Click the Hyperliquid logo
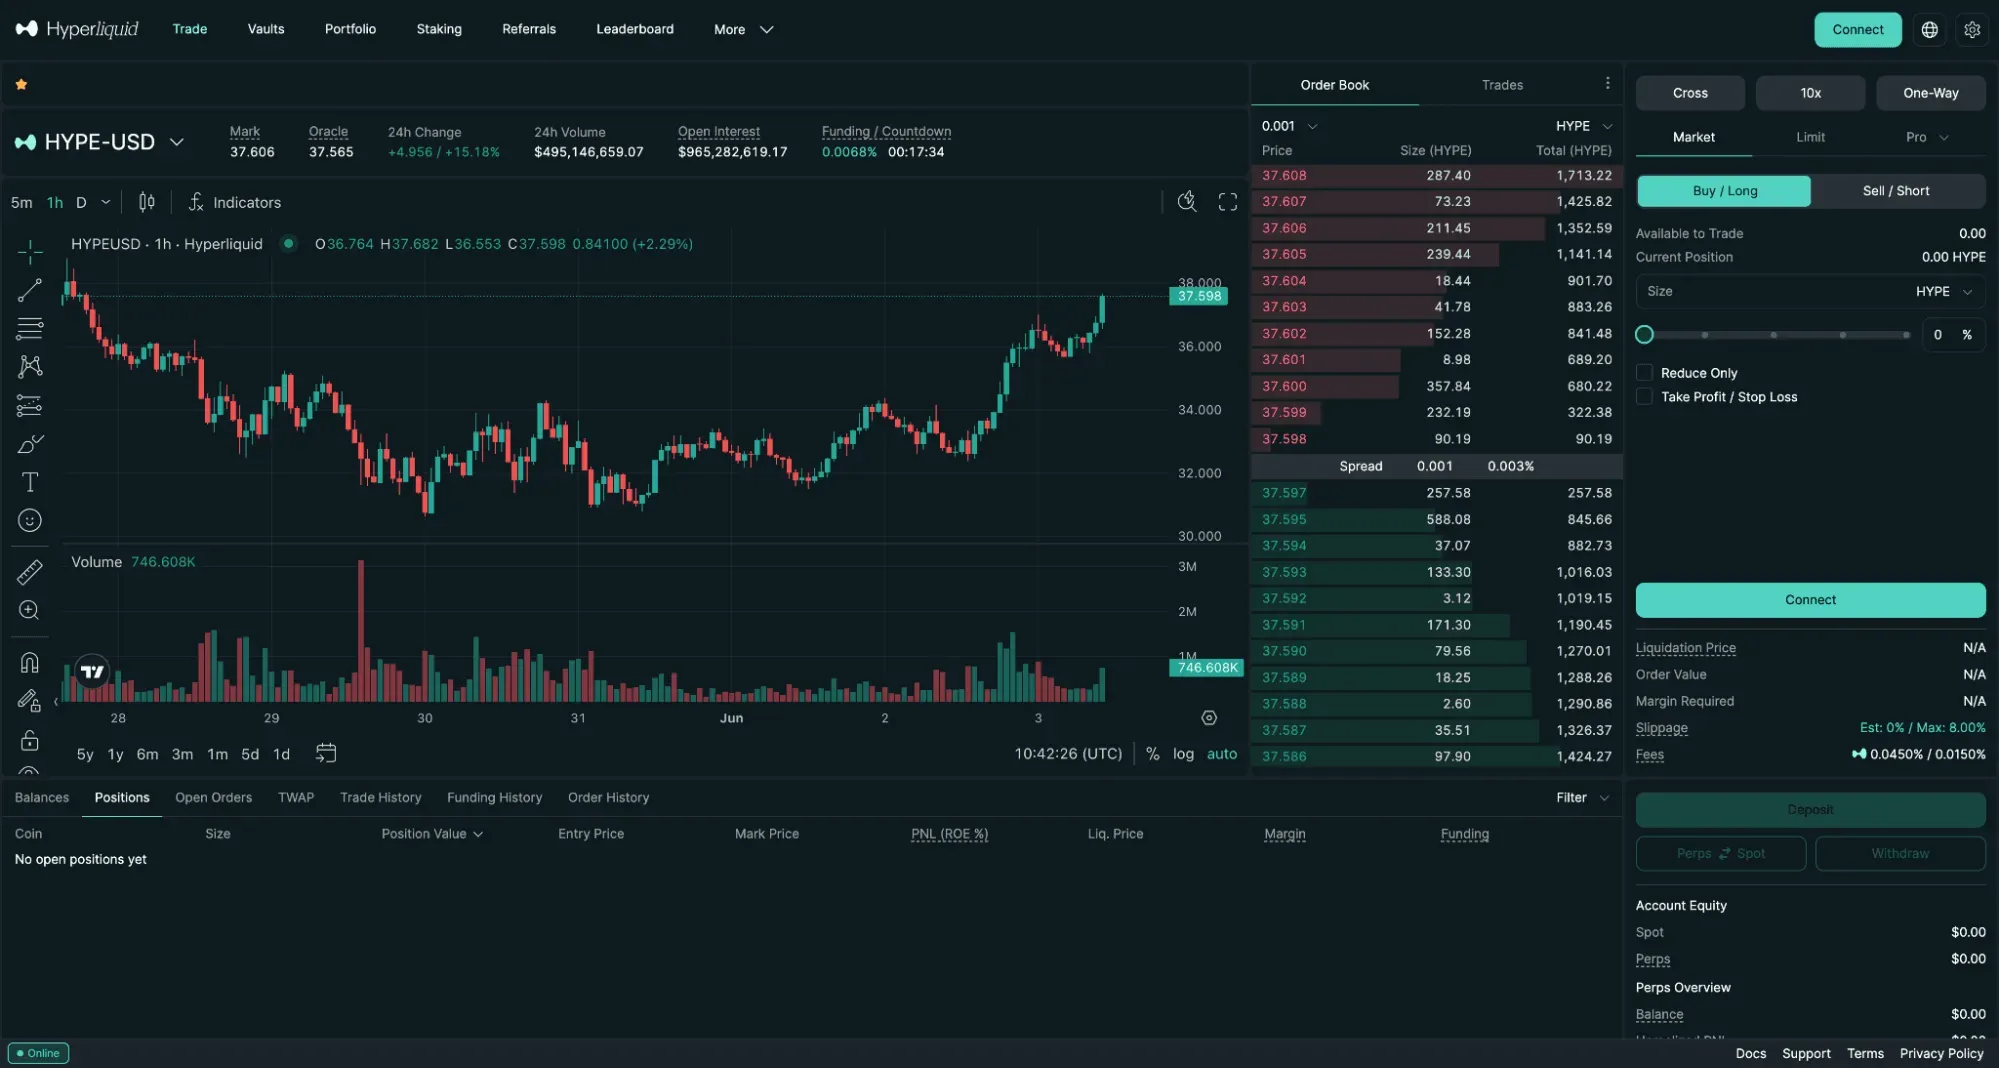Screen dimensions: 1999x1068 click(77, 29)
